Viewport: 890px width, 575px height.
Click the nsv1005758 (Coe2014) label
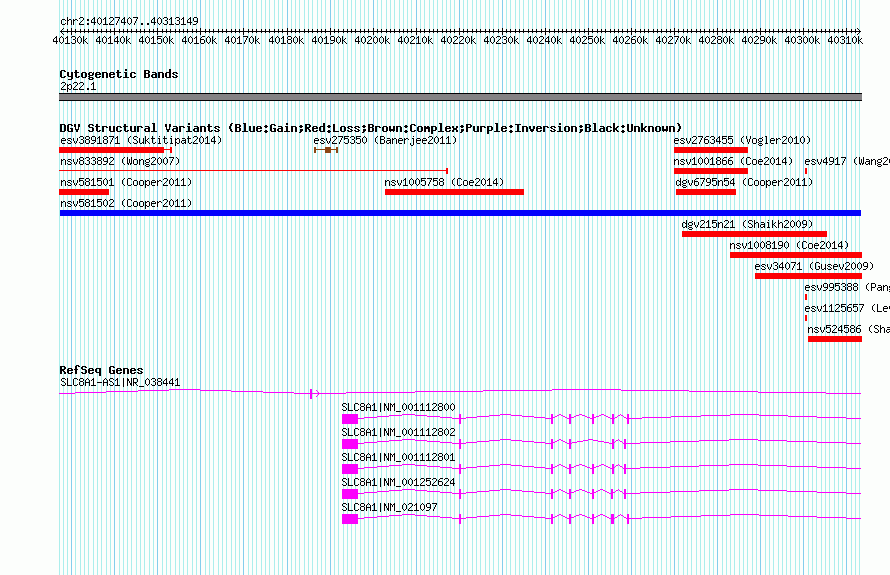(444, 182)
